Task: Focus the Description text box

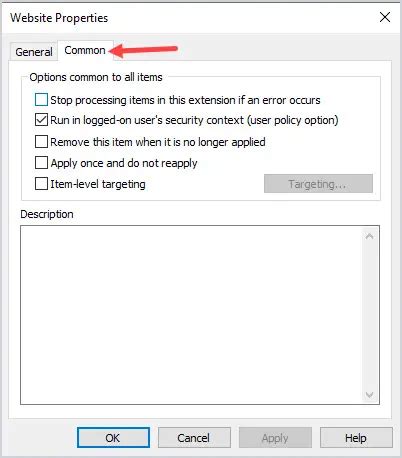Action: coord(191,315)
